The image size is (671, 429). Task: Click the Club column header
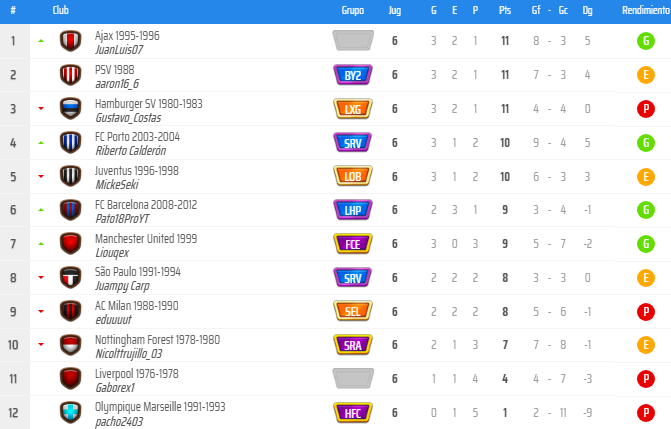[60, 9]
